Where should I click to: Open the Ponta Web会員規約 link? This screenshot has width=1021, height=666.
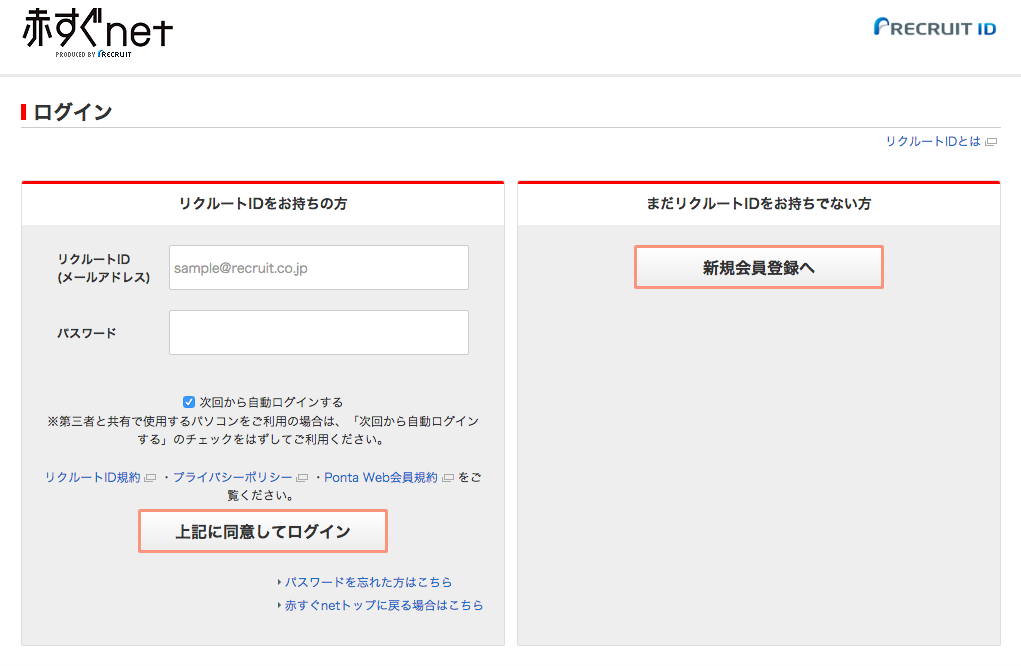[381, 477]
